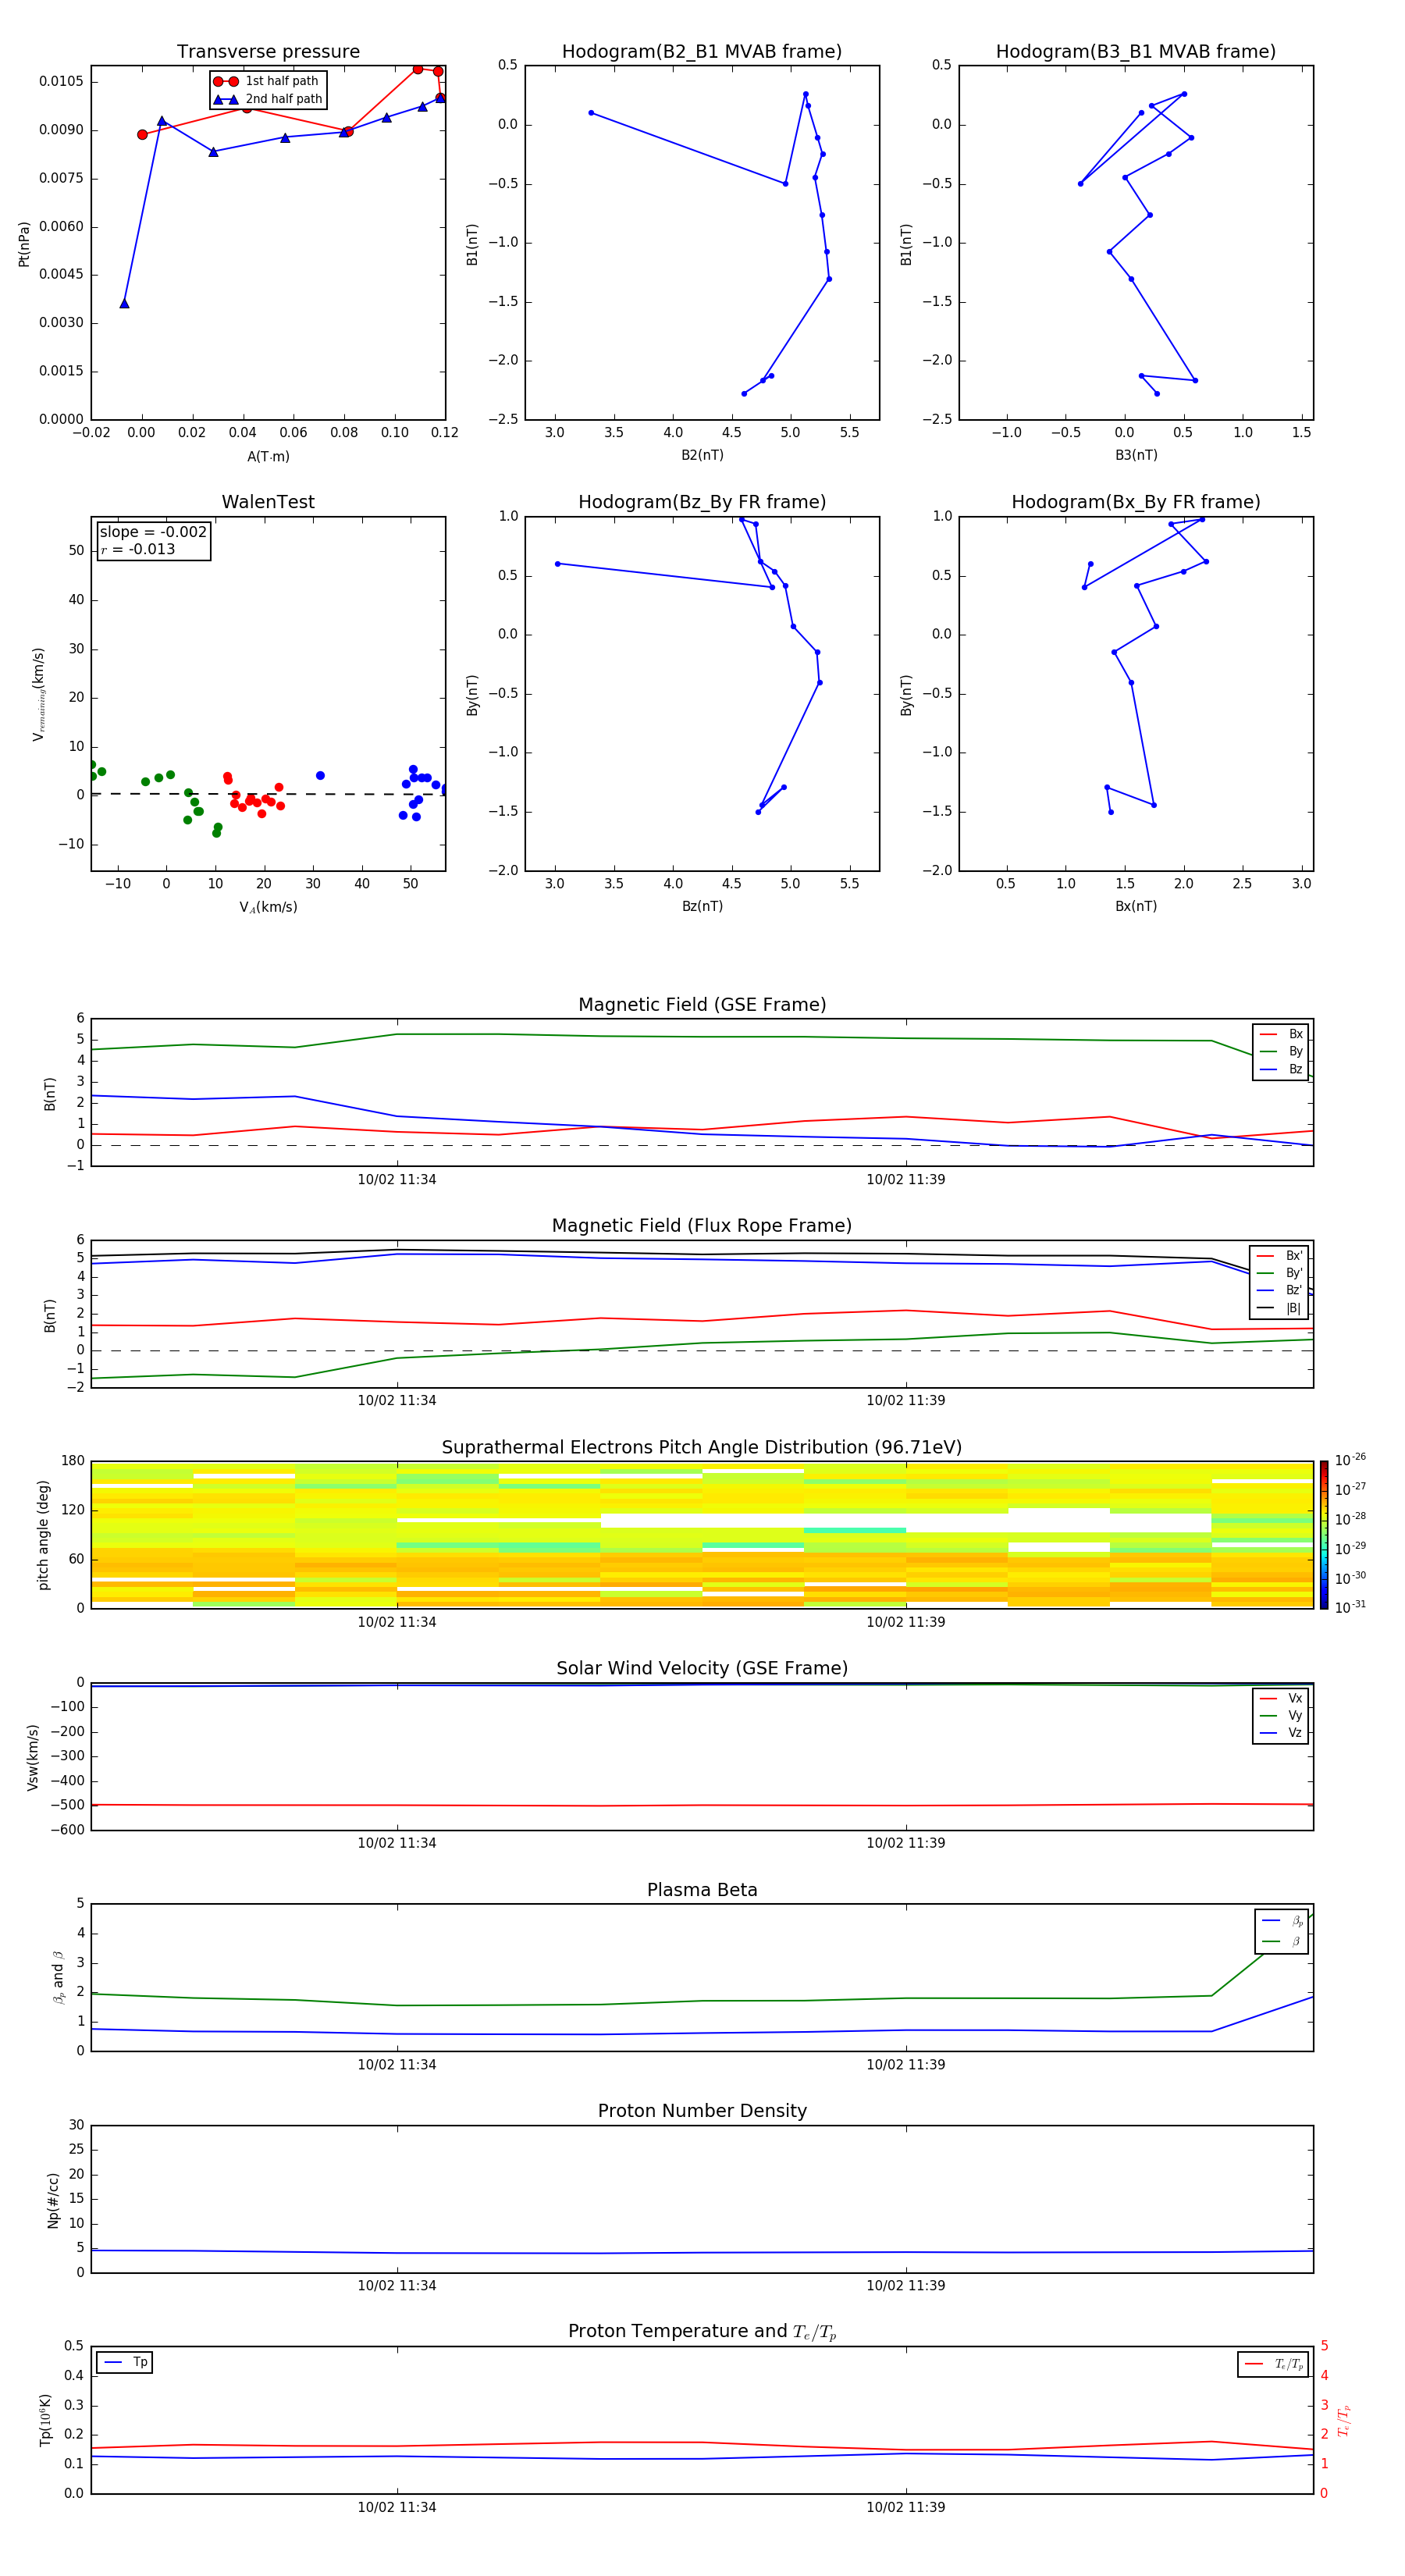Click the 10^-26 colorbar label
Image resolution: width=1405 pixels, height=2576 pixels.
(x=1350, y=1460)
